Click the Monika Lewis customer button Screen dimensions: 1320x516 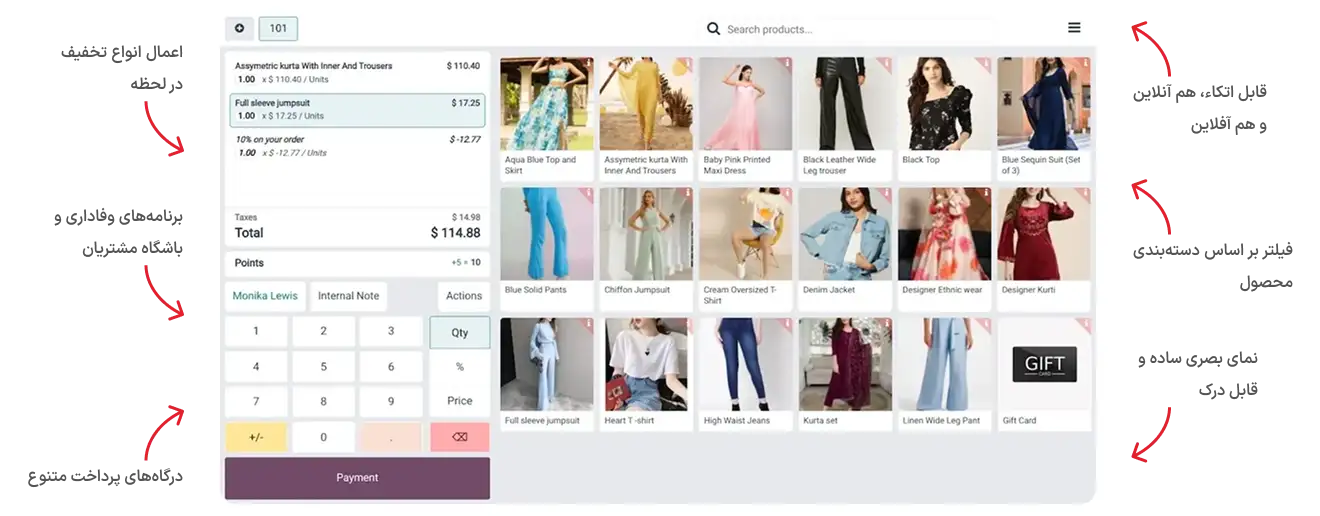[265, 296]
